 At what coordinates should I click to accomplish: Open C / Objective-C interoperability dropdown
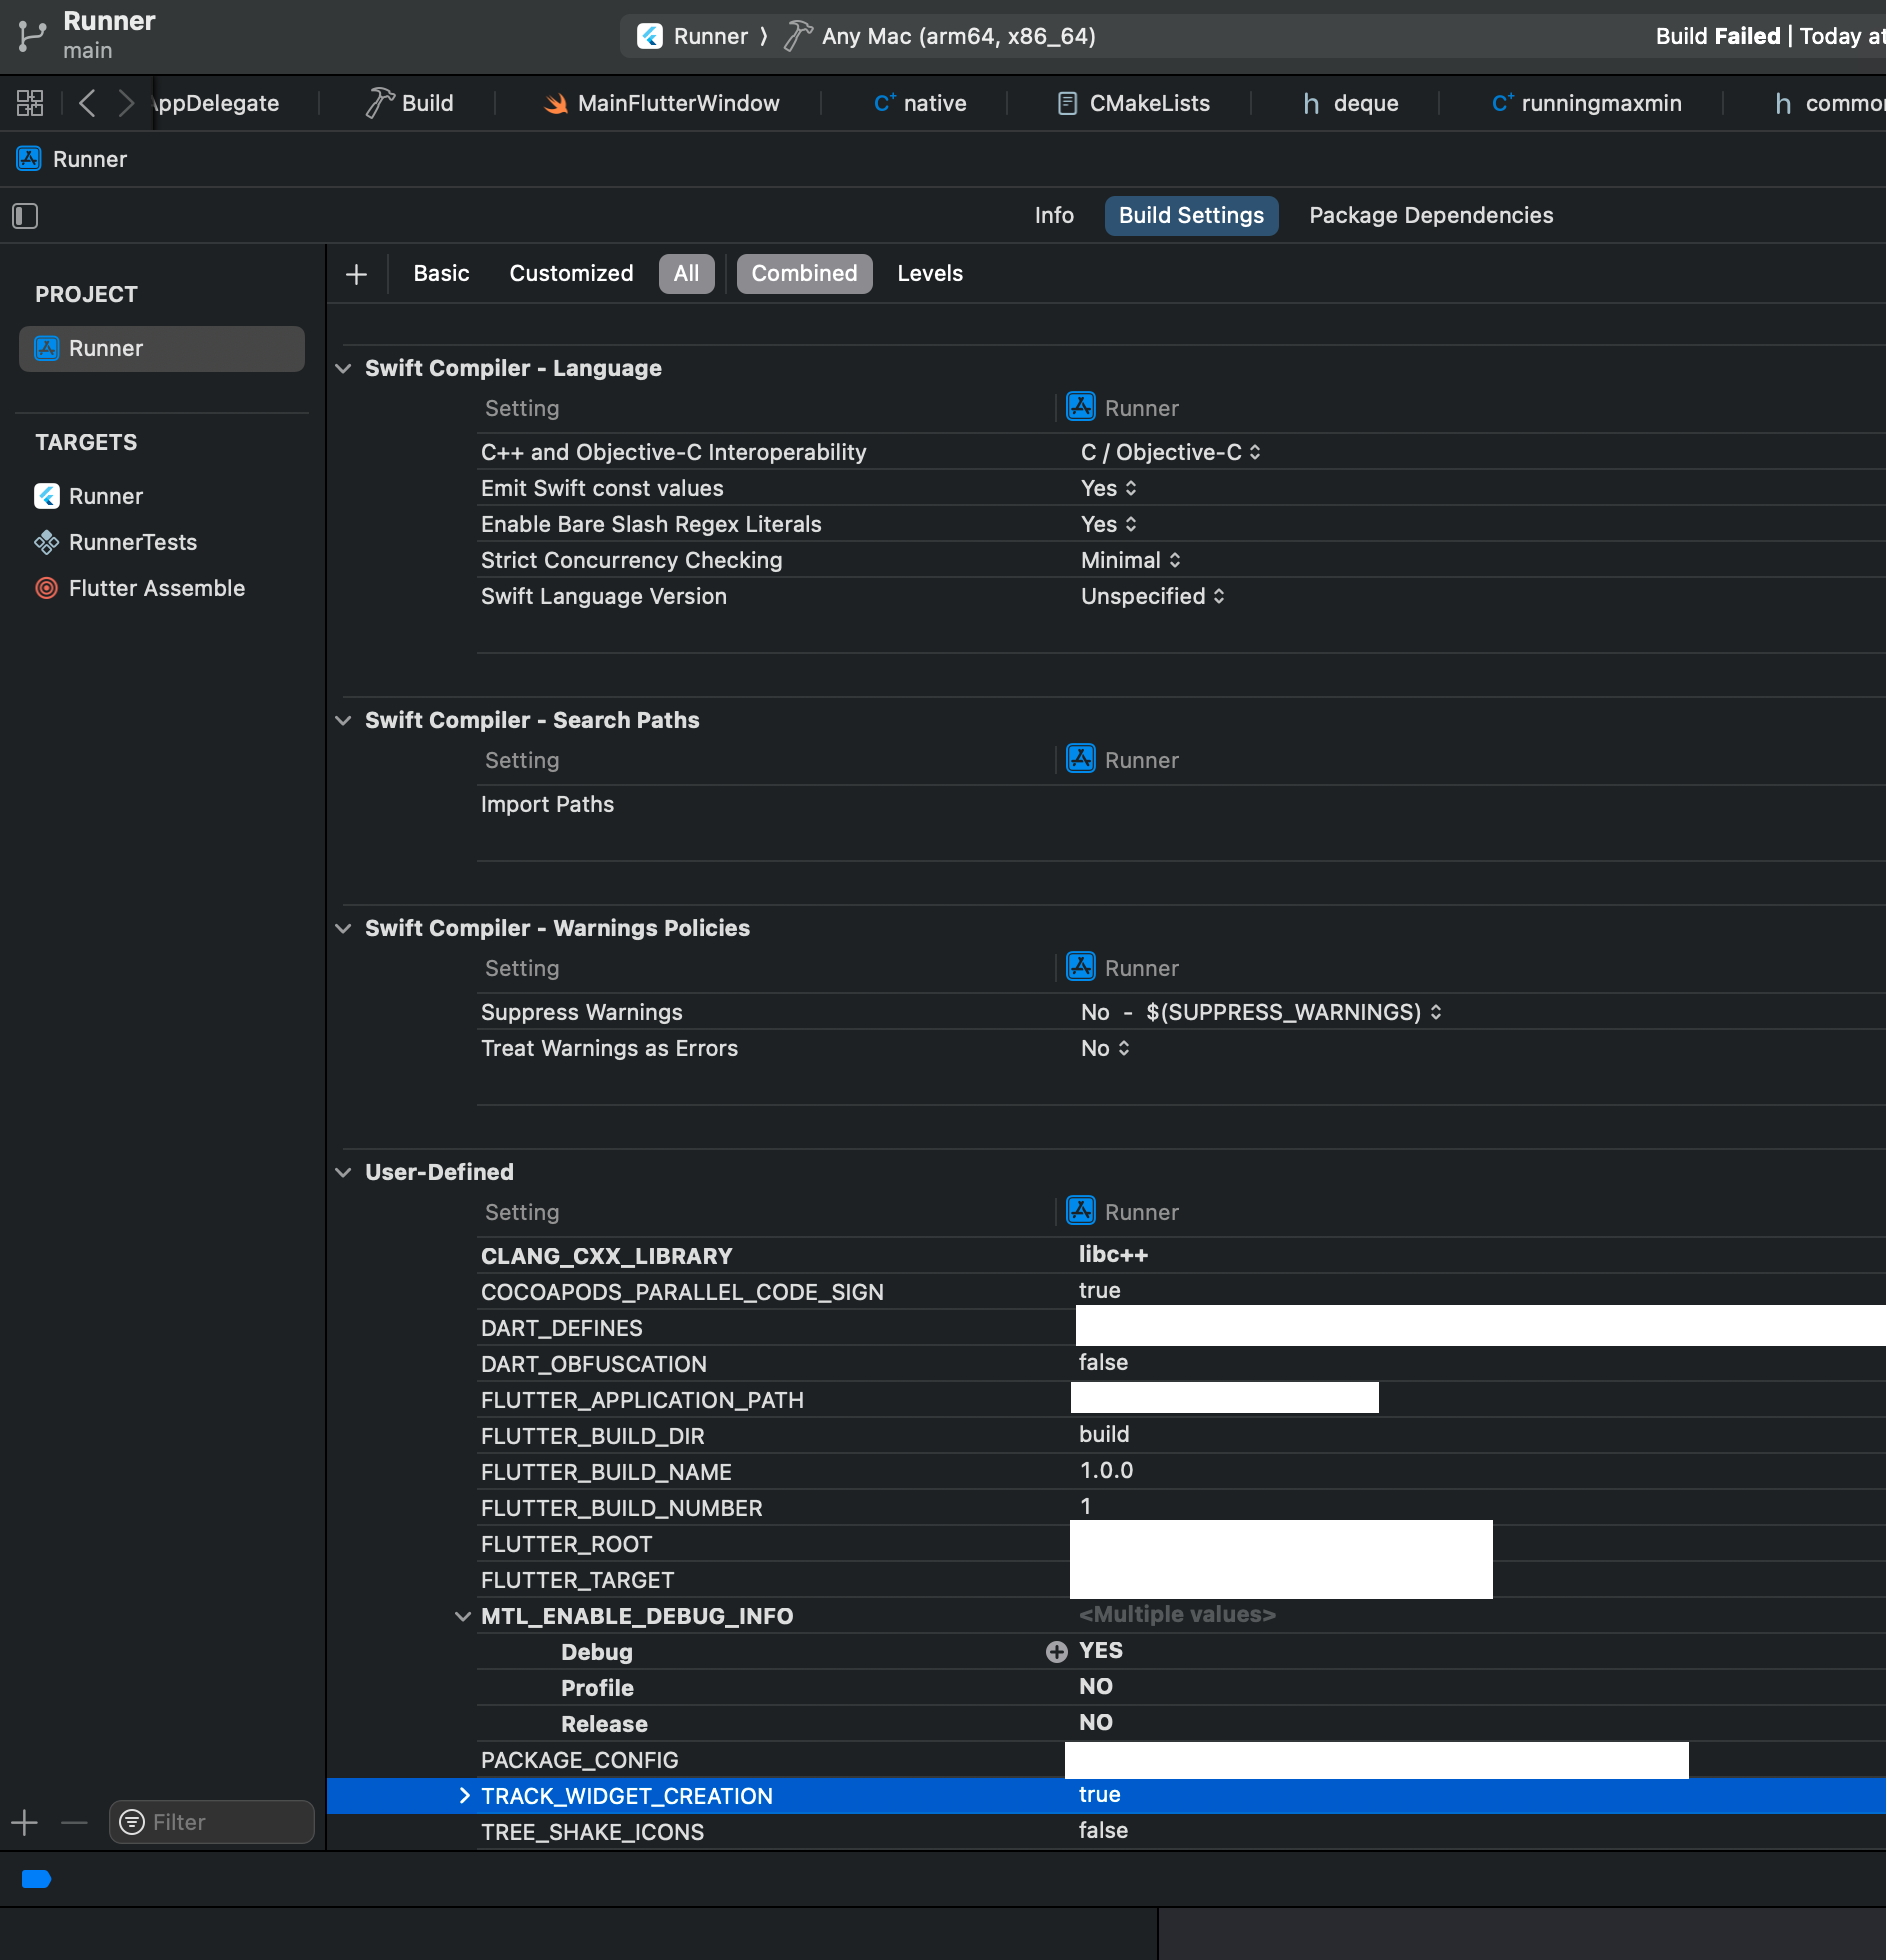click(x=1170, y=452)
